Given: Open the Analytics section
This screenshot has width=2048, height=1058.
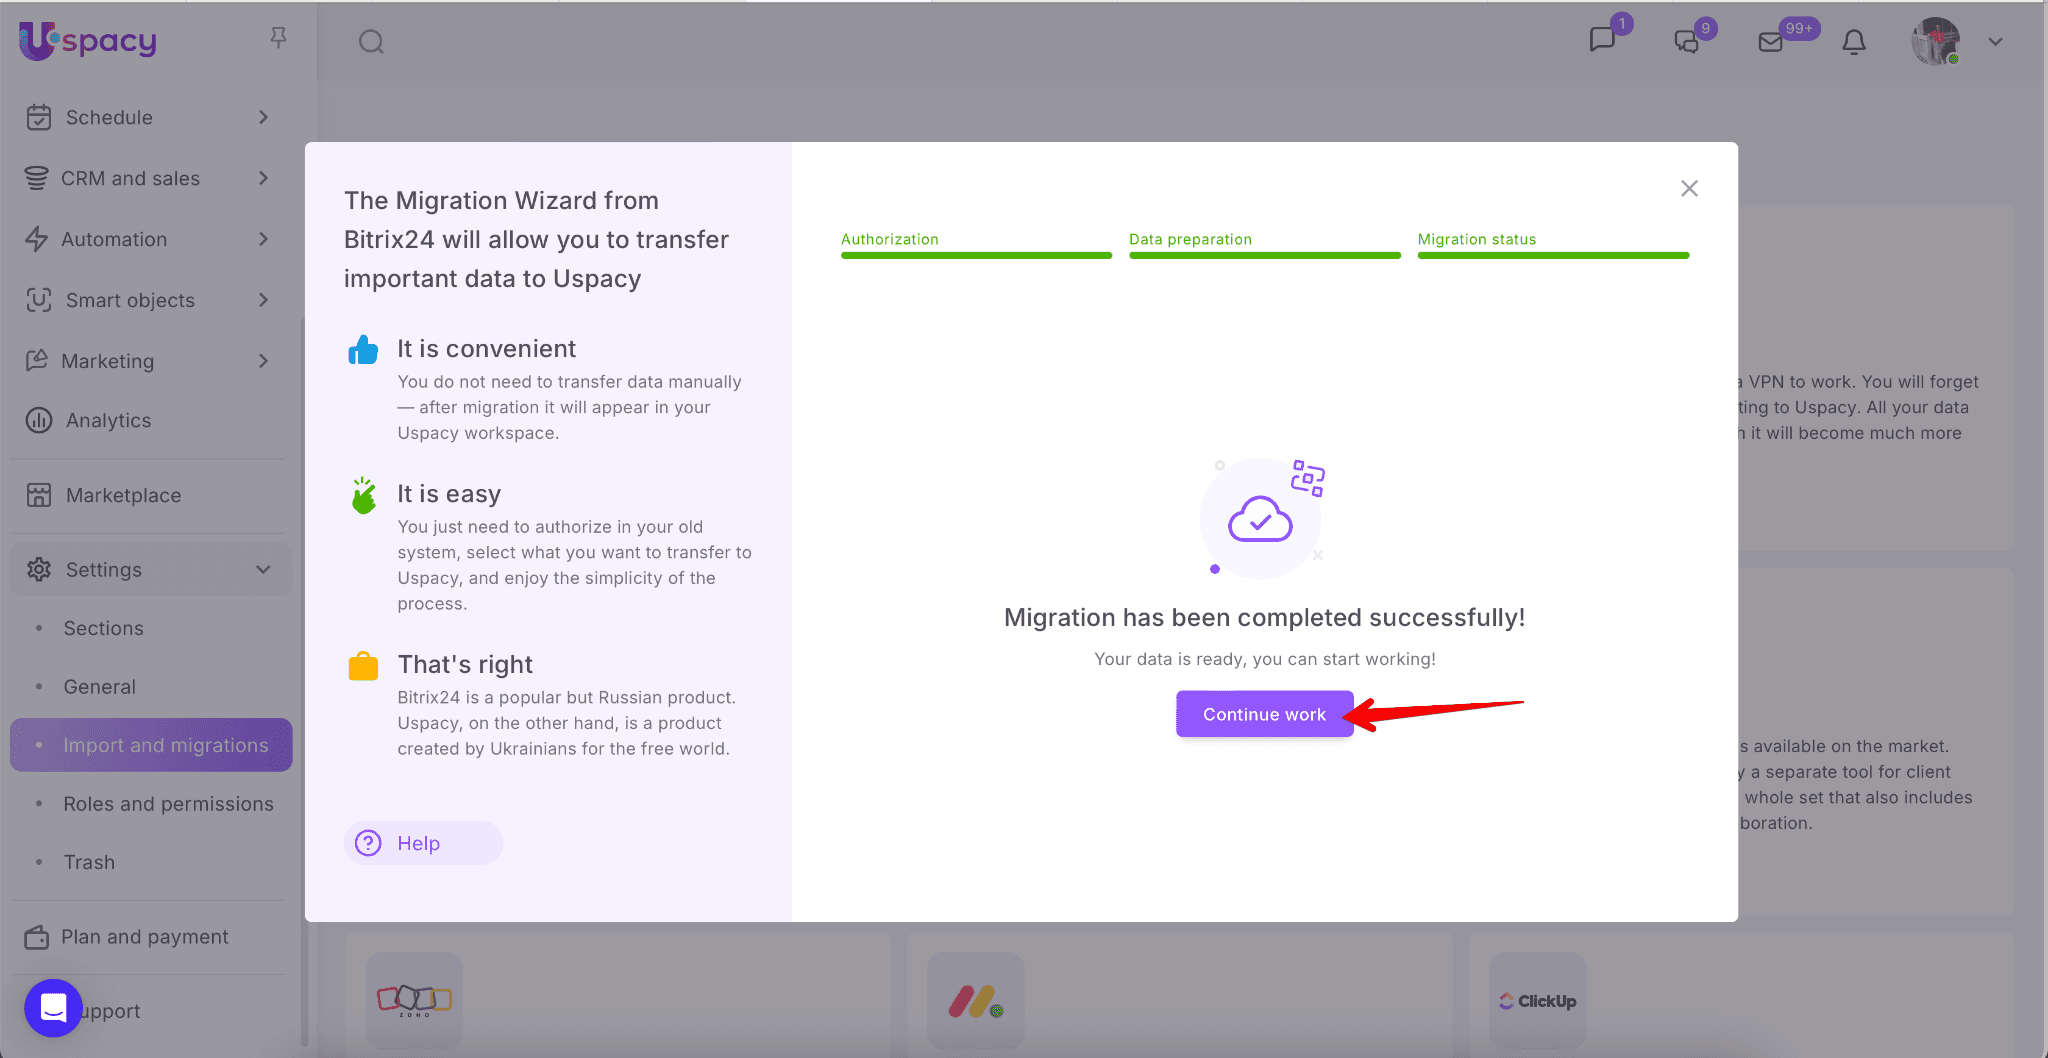Looking at the screenshot, I should [109, 420].
